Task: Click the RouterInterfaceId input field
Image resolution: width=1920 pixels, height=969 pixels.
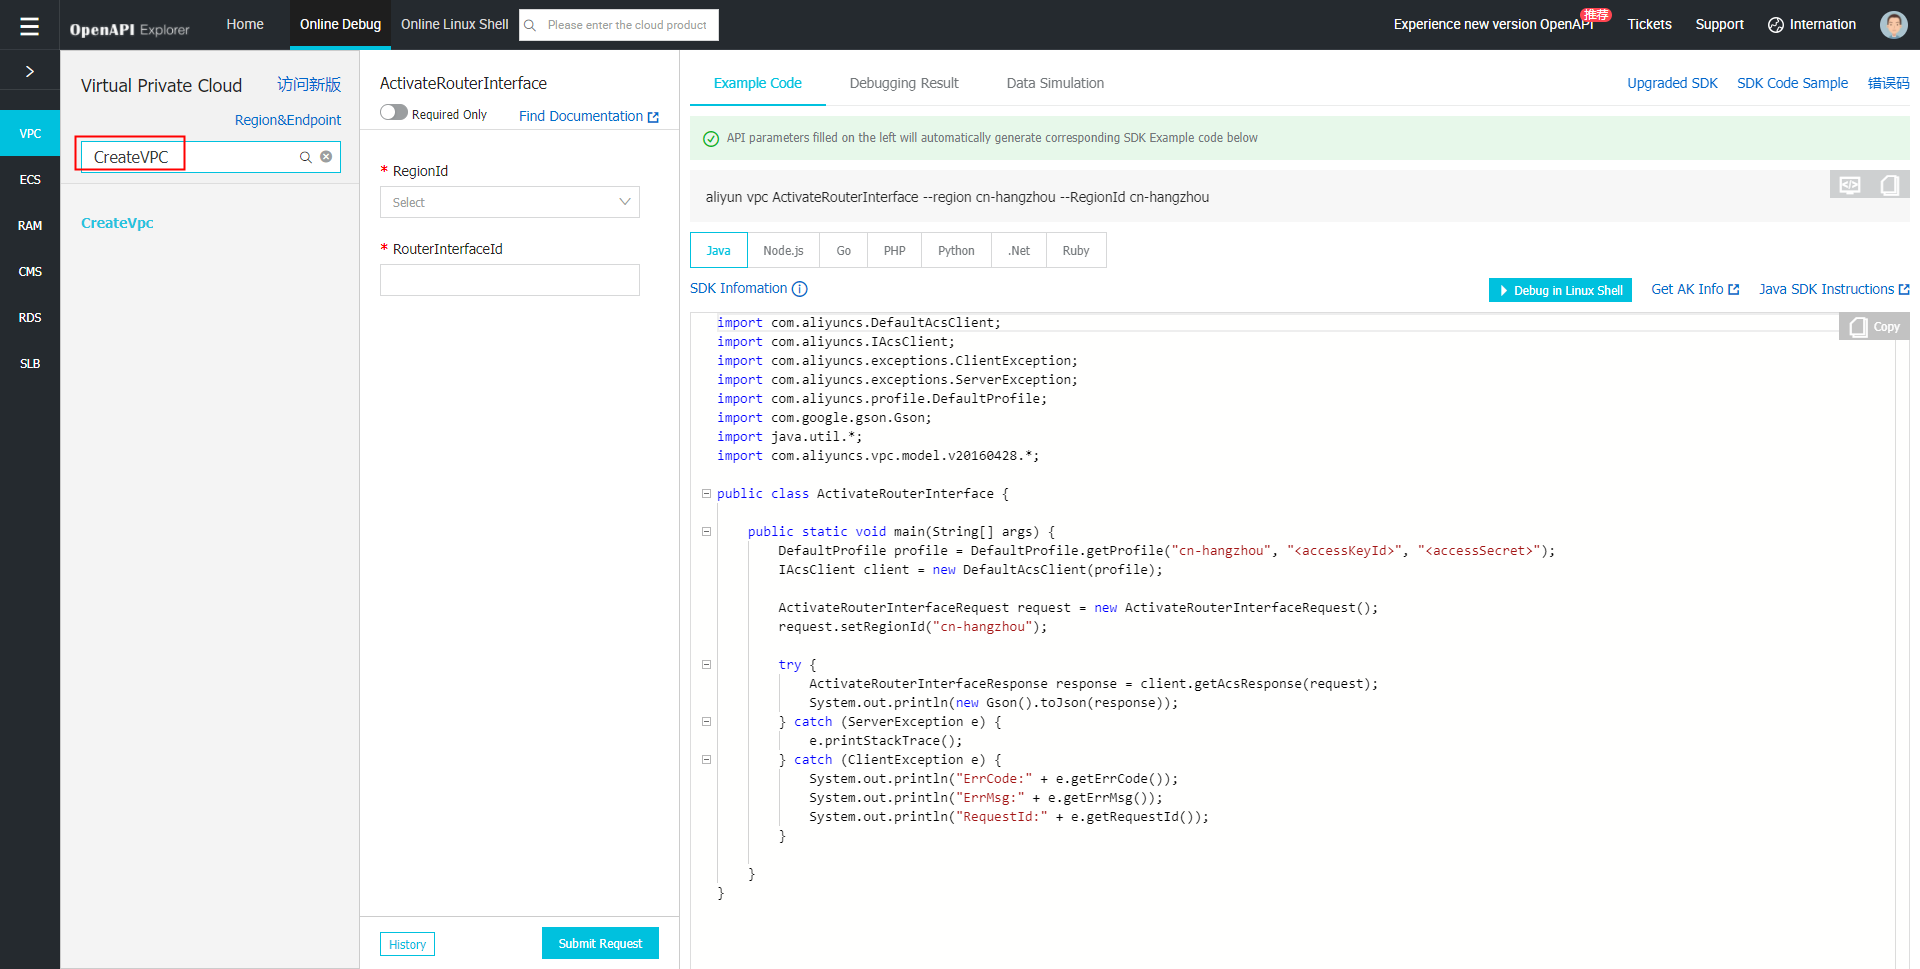Action: click(510, 280)
